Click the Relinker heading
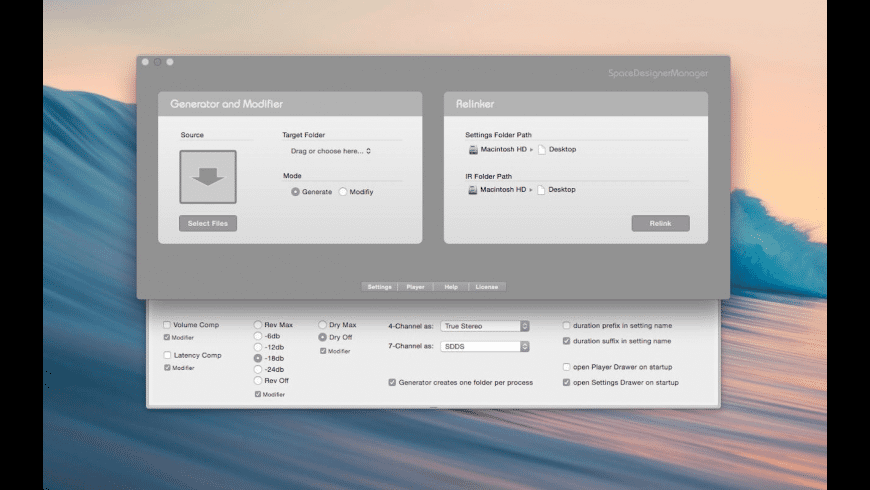 (475, 104)
